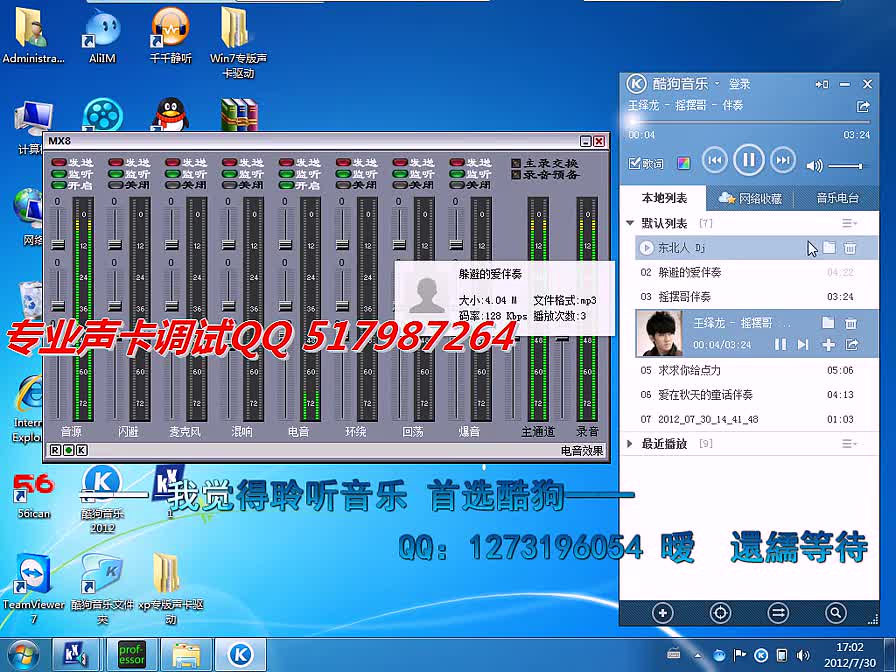Click the 登录 login link in Kugou
The width and height of the screenshot is (896, 672).
tap(740, 84)
